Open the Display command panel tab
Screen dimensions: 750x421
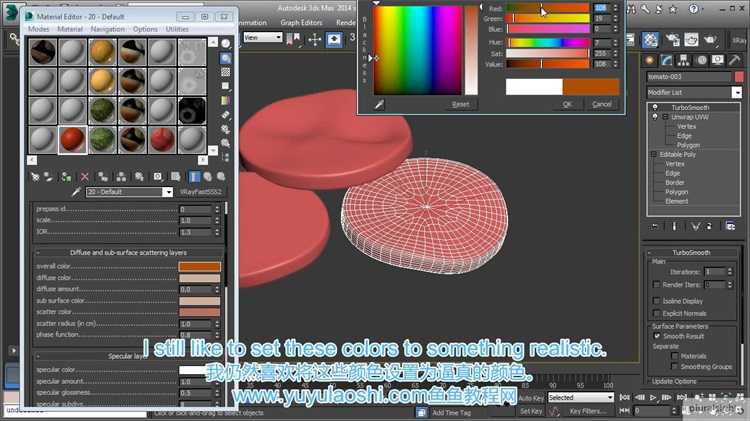(x=717, y=60)
